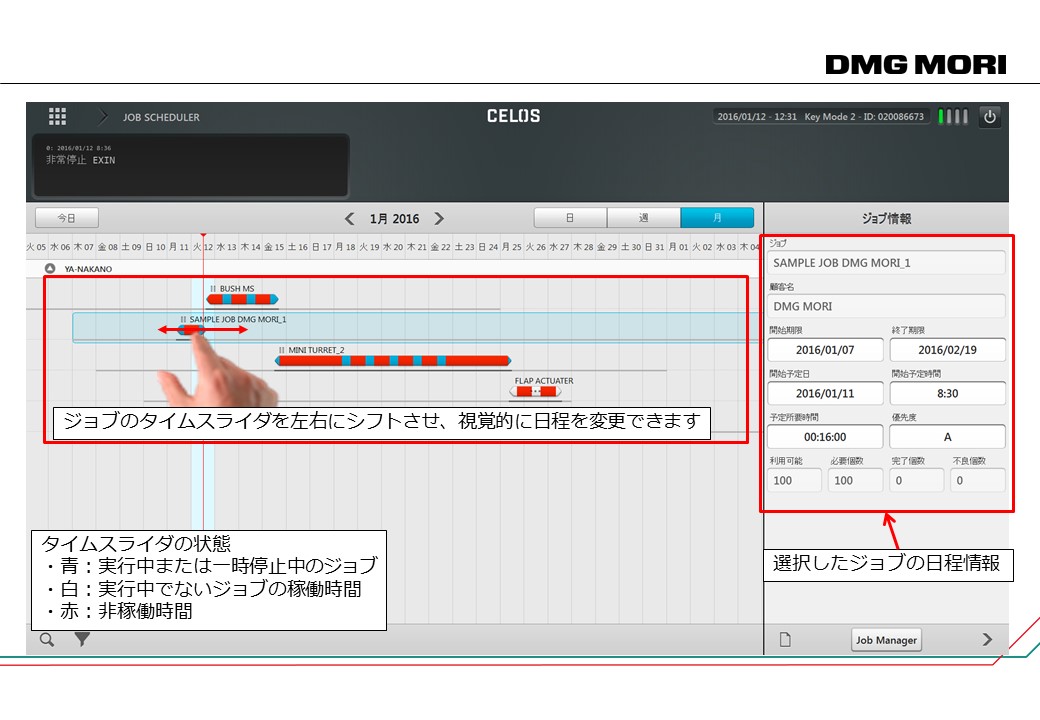
Task: Open the priority field showing A
Action: tap(947, 437)
